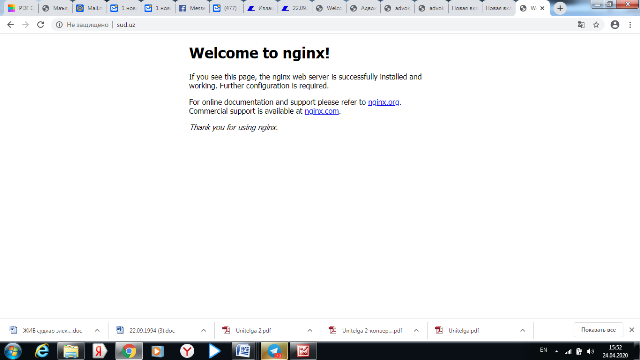Open Telegram from the taskbar
The height and width of the screenshot is (360, 640).
(x=274, y=351)
